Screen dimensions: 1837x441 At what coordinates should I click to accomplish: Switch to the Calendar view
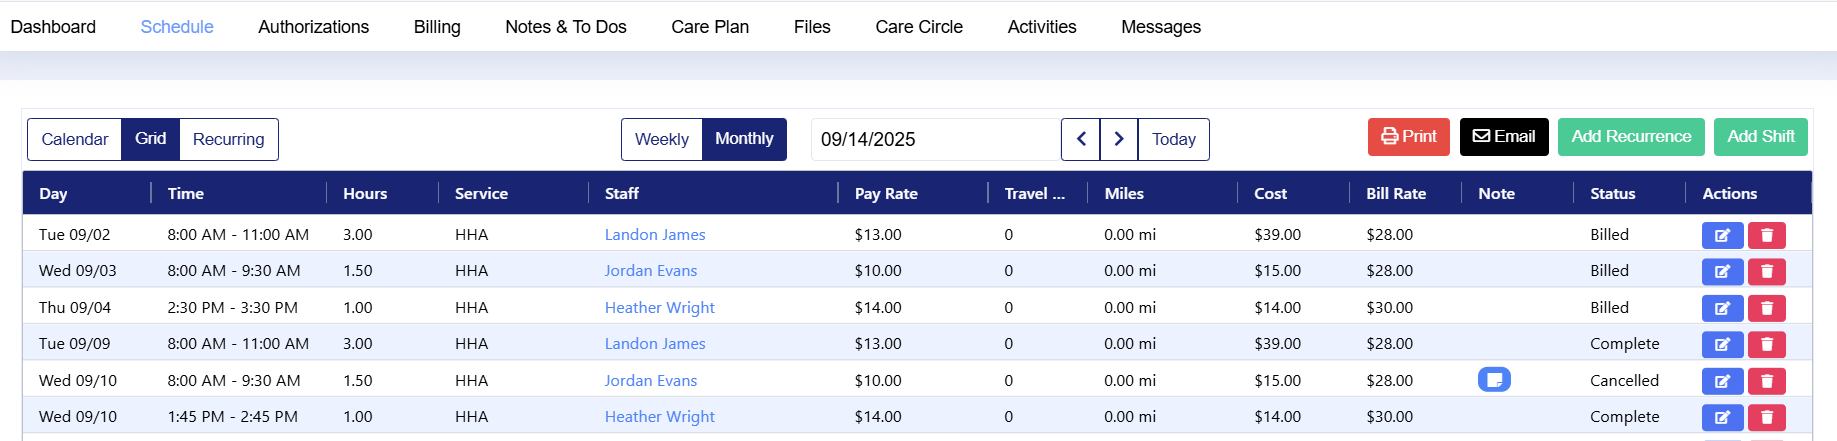[x=75, y=139]
